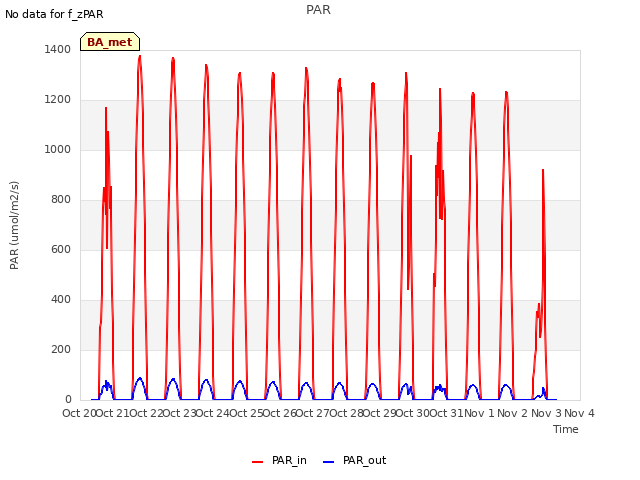
Task: Click the blue PAR_out legend swatch
Action: coord(329,462)
